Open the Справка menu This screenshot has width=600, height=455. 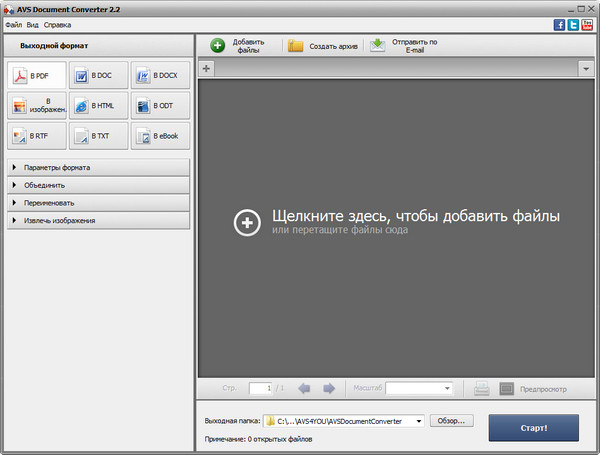[57, 24]
